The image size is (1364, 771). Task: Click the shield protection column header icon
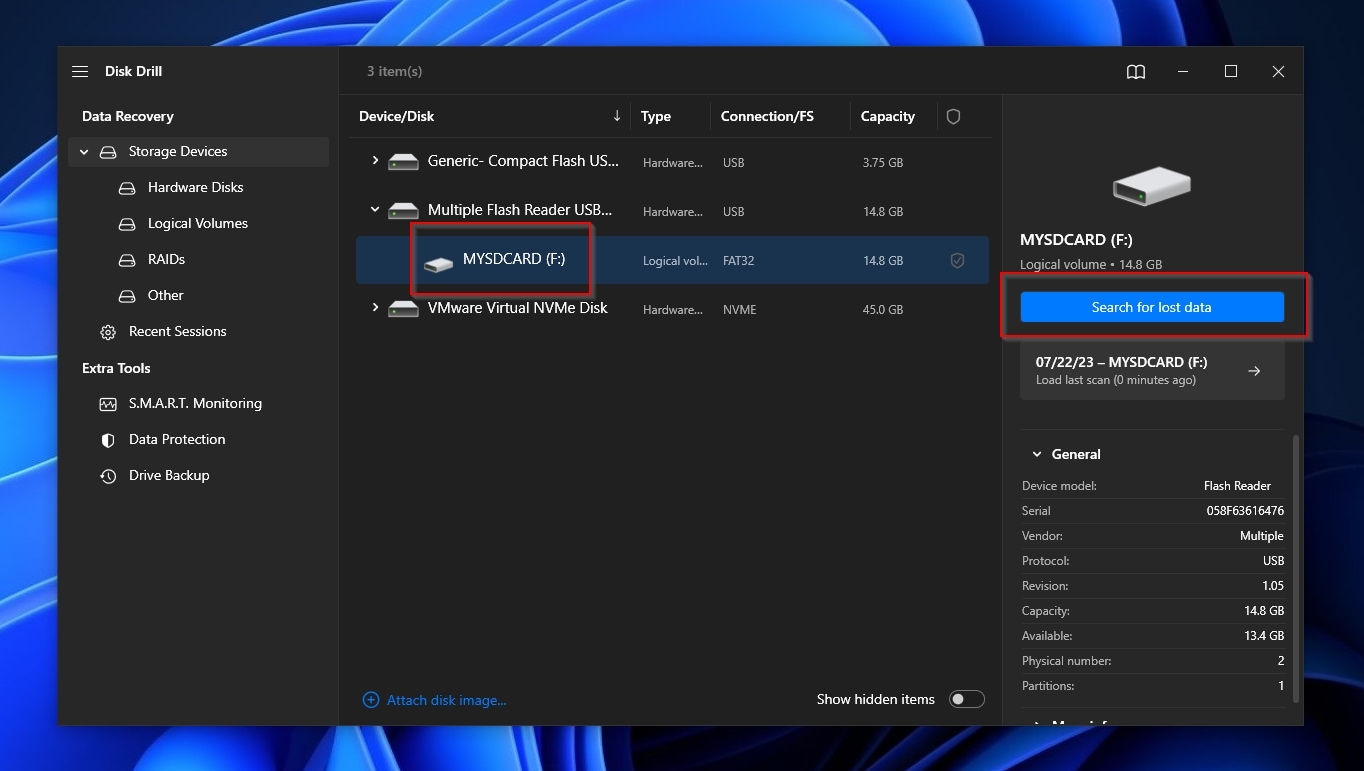tap(953, 117)
